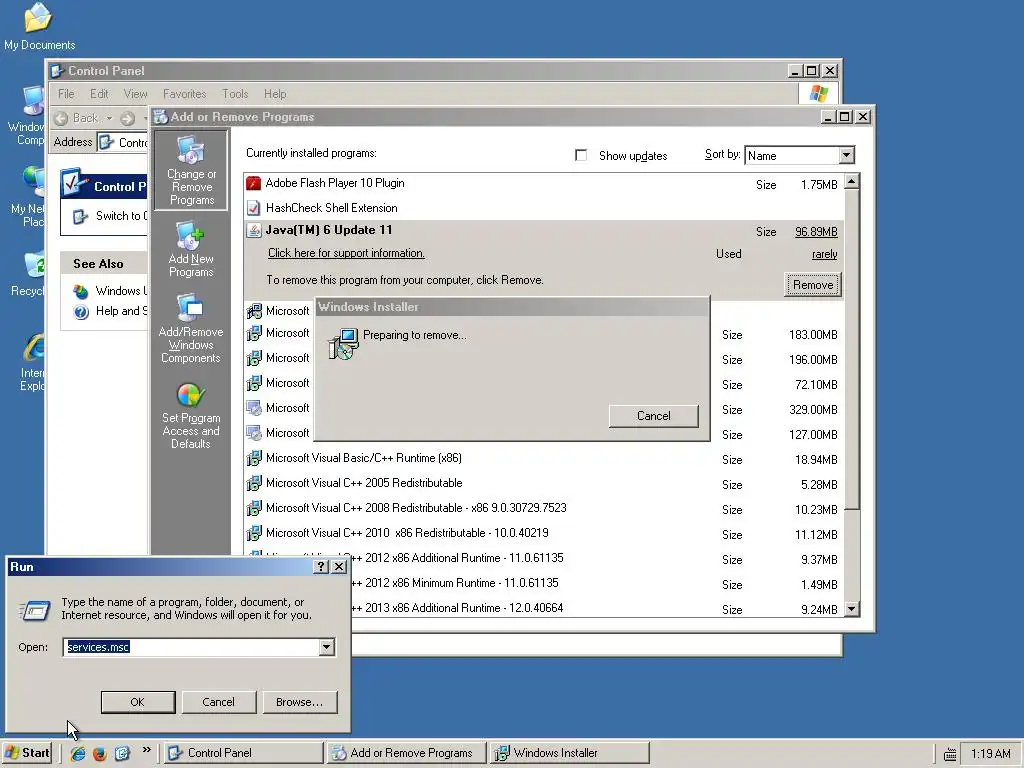The height and width of the screenshot is (768, 1024).
Task: Click Remove button for Java 6 Update 11
Action: tap(812, 285)
